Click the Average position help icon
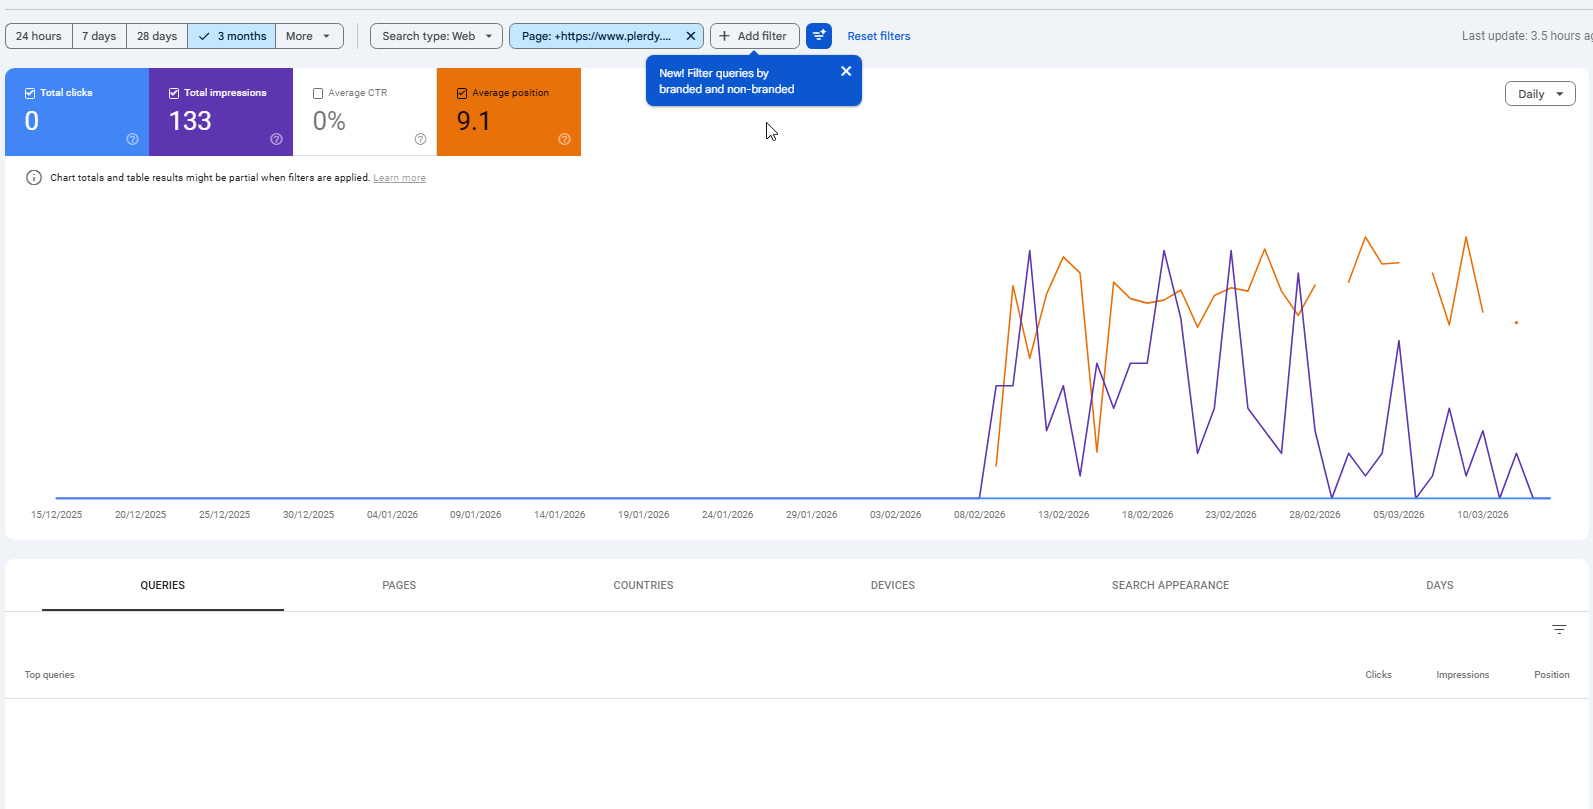The height and width of the screenshot is (809, 1593). pos(564,139)
